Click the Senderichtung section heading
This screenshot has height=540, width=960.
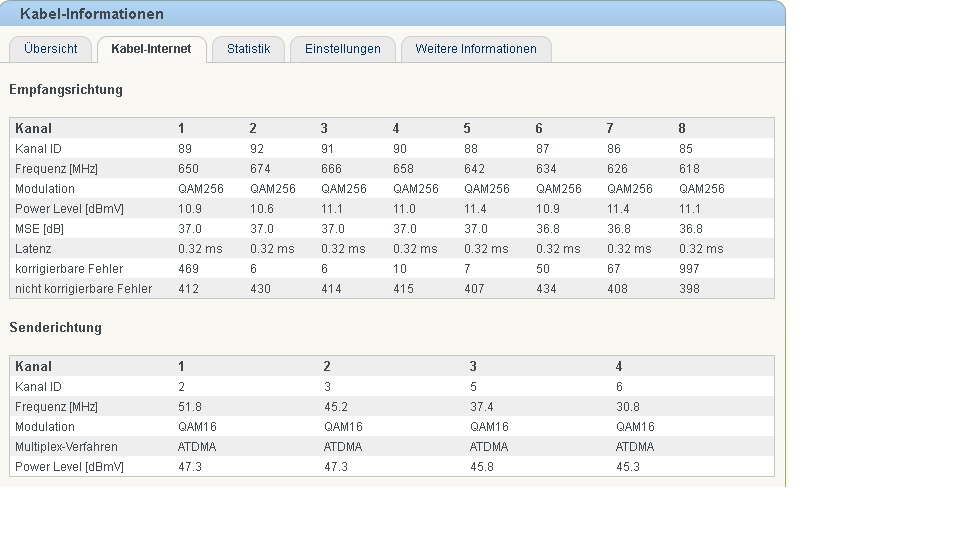(56, 328)
